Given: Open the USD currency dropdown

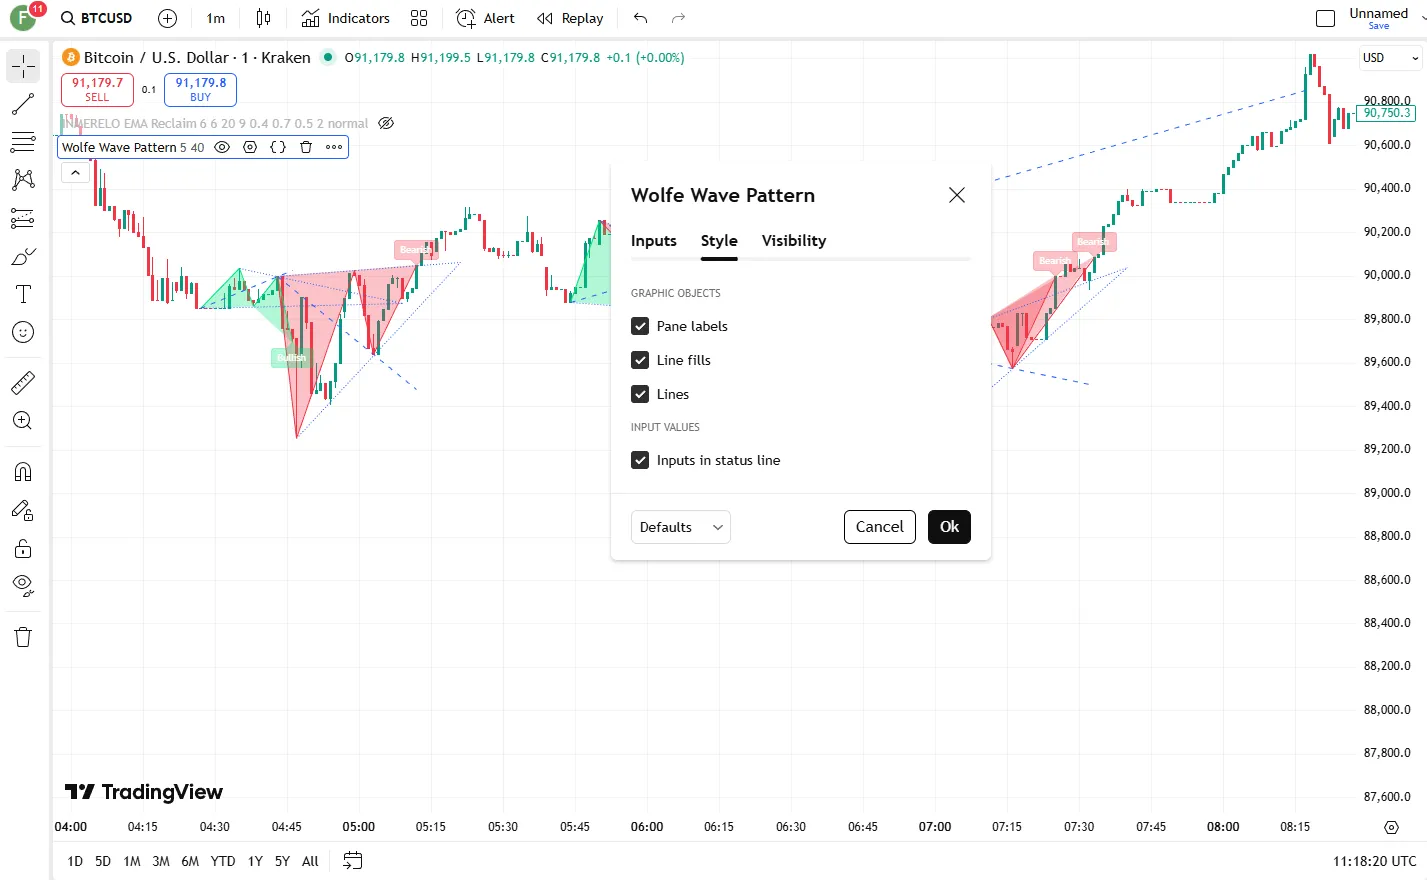Looking at the screenshot, I should coord(1390,58).
